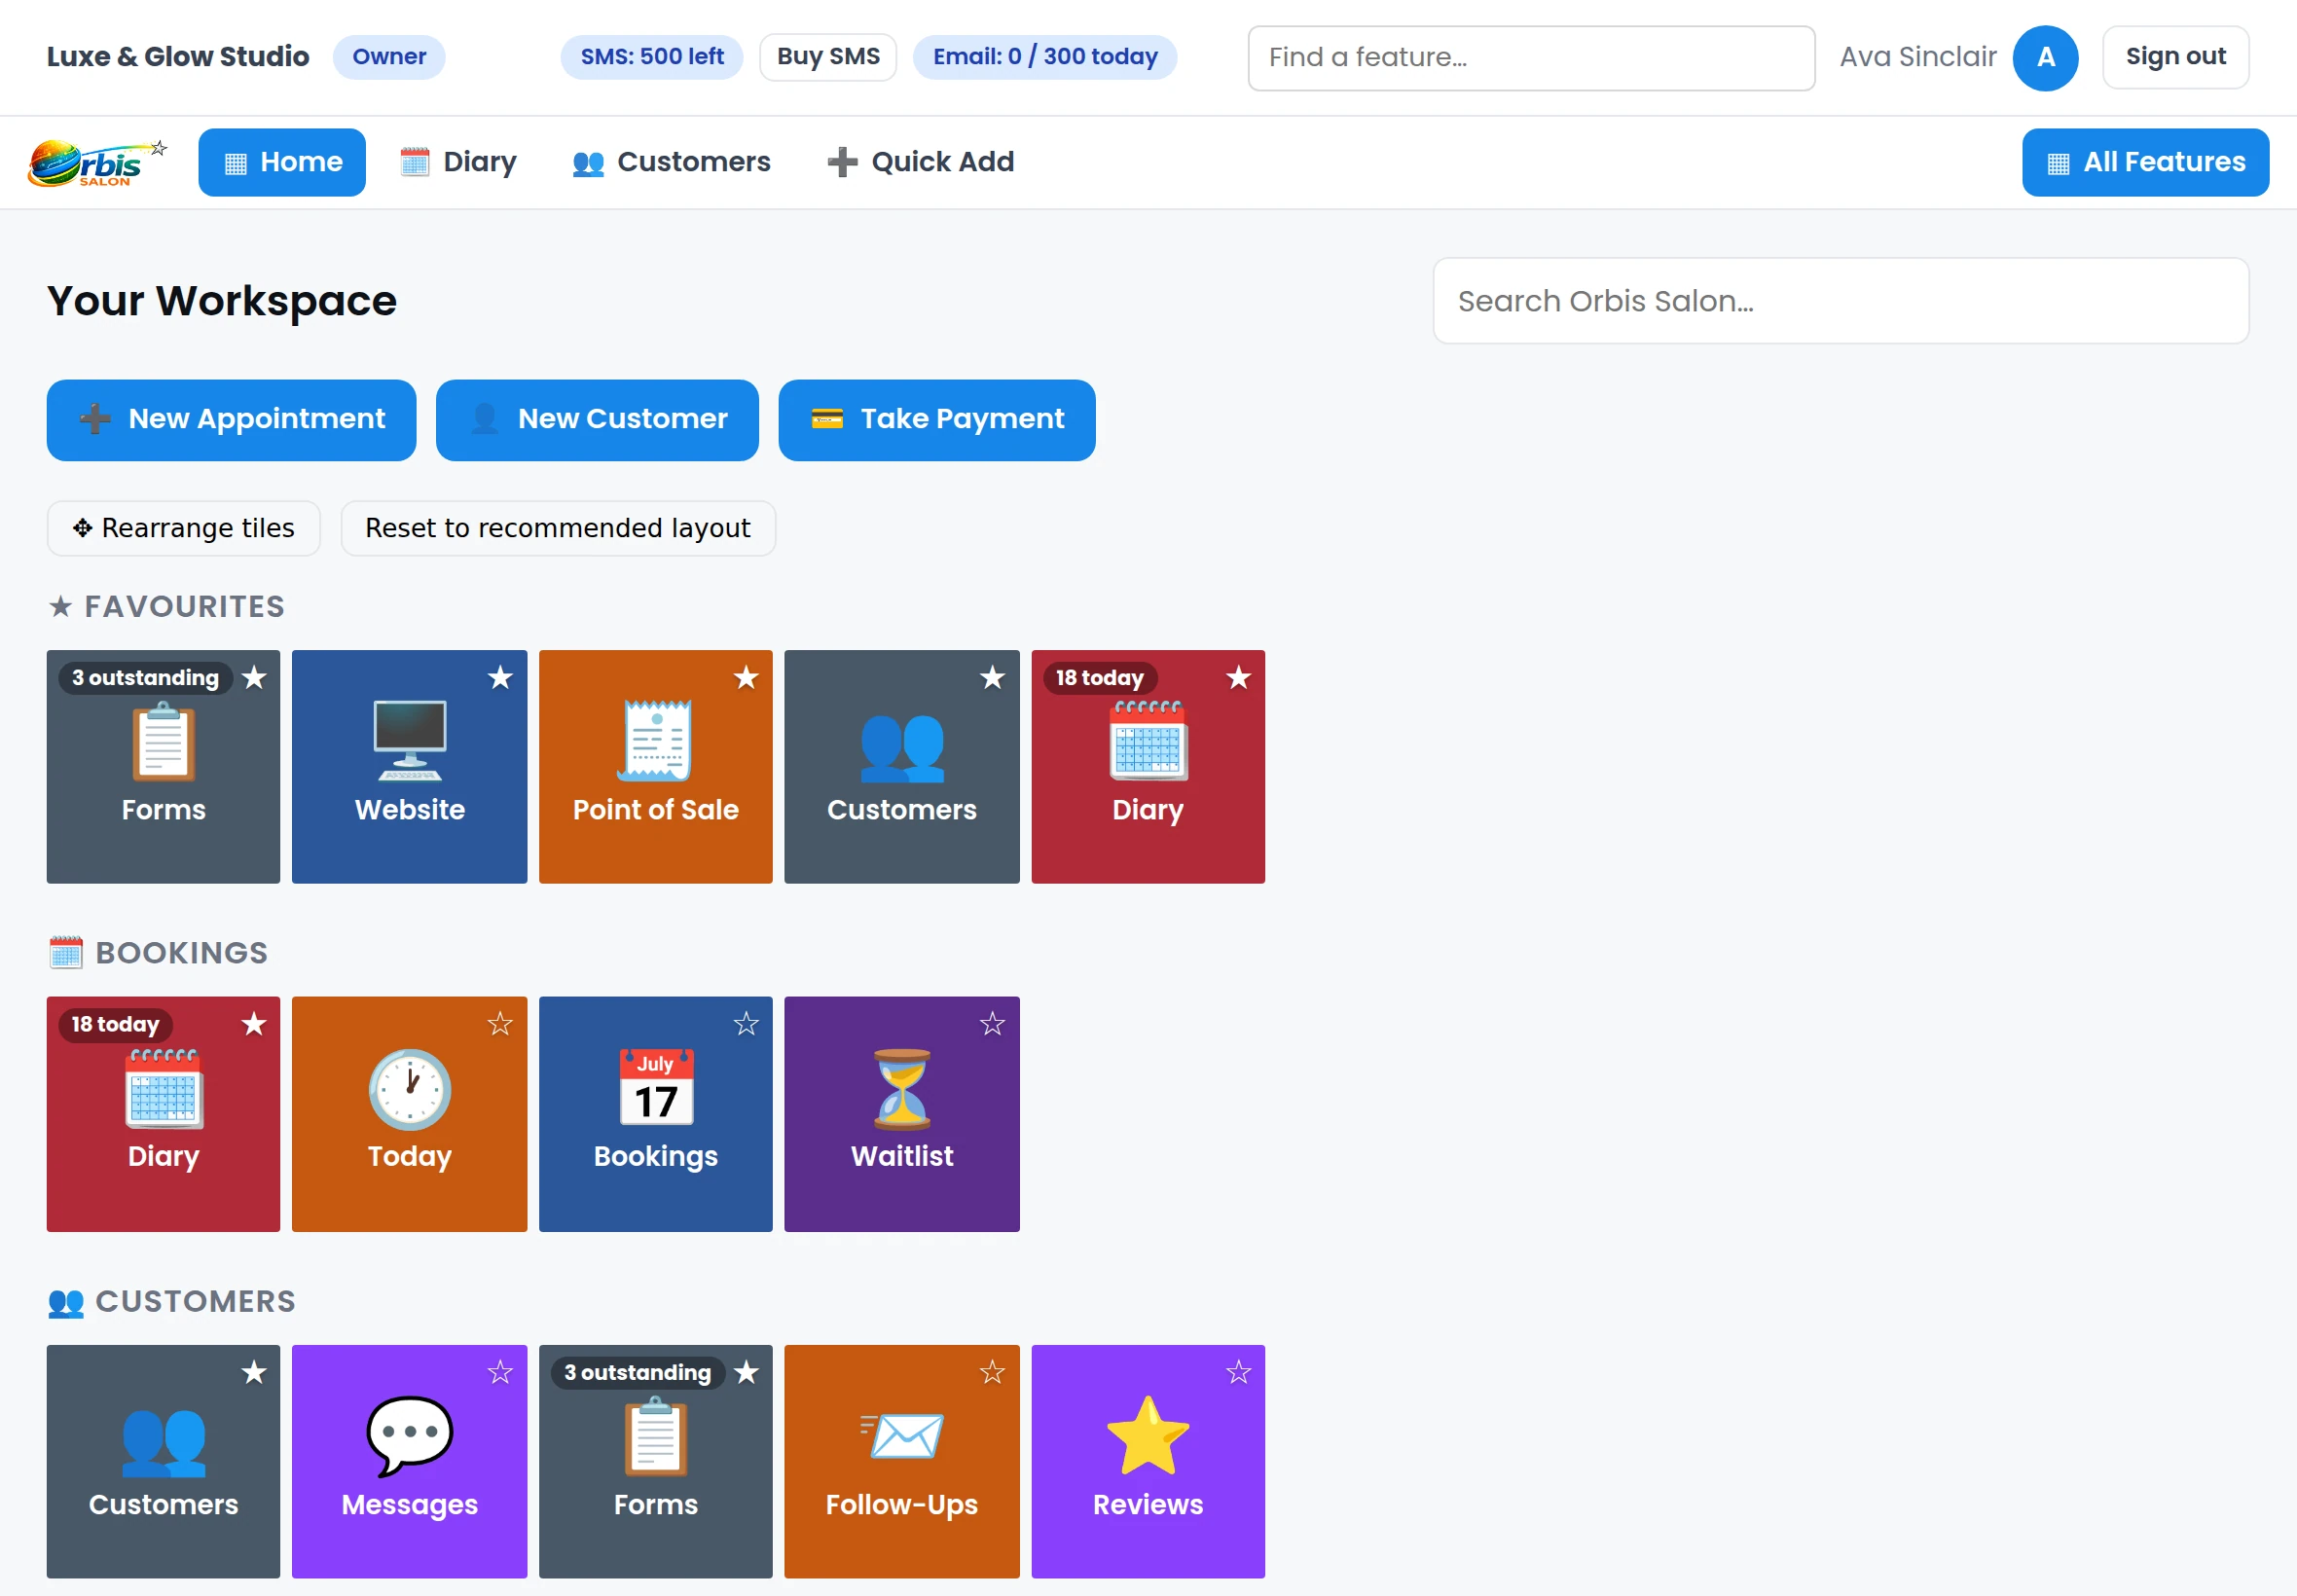The image size is (2297, 1596).
Task: Focus the Find a feature field
Action: point(1531,58)
